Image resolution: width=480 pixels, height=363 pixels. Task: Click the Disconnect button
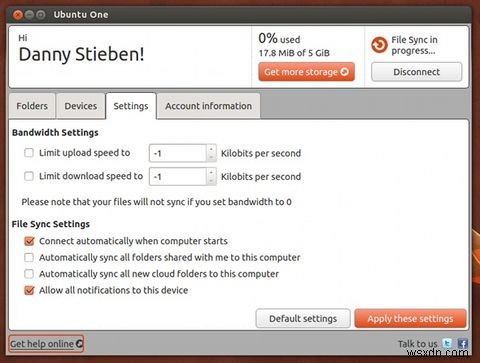[417, 72]
